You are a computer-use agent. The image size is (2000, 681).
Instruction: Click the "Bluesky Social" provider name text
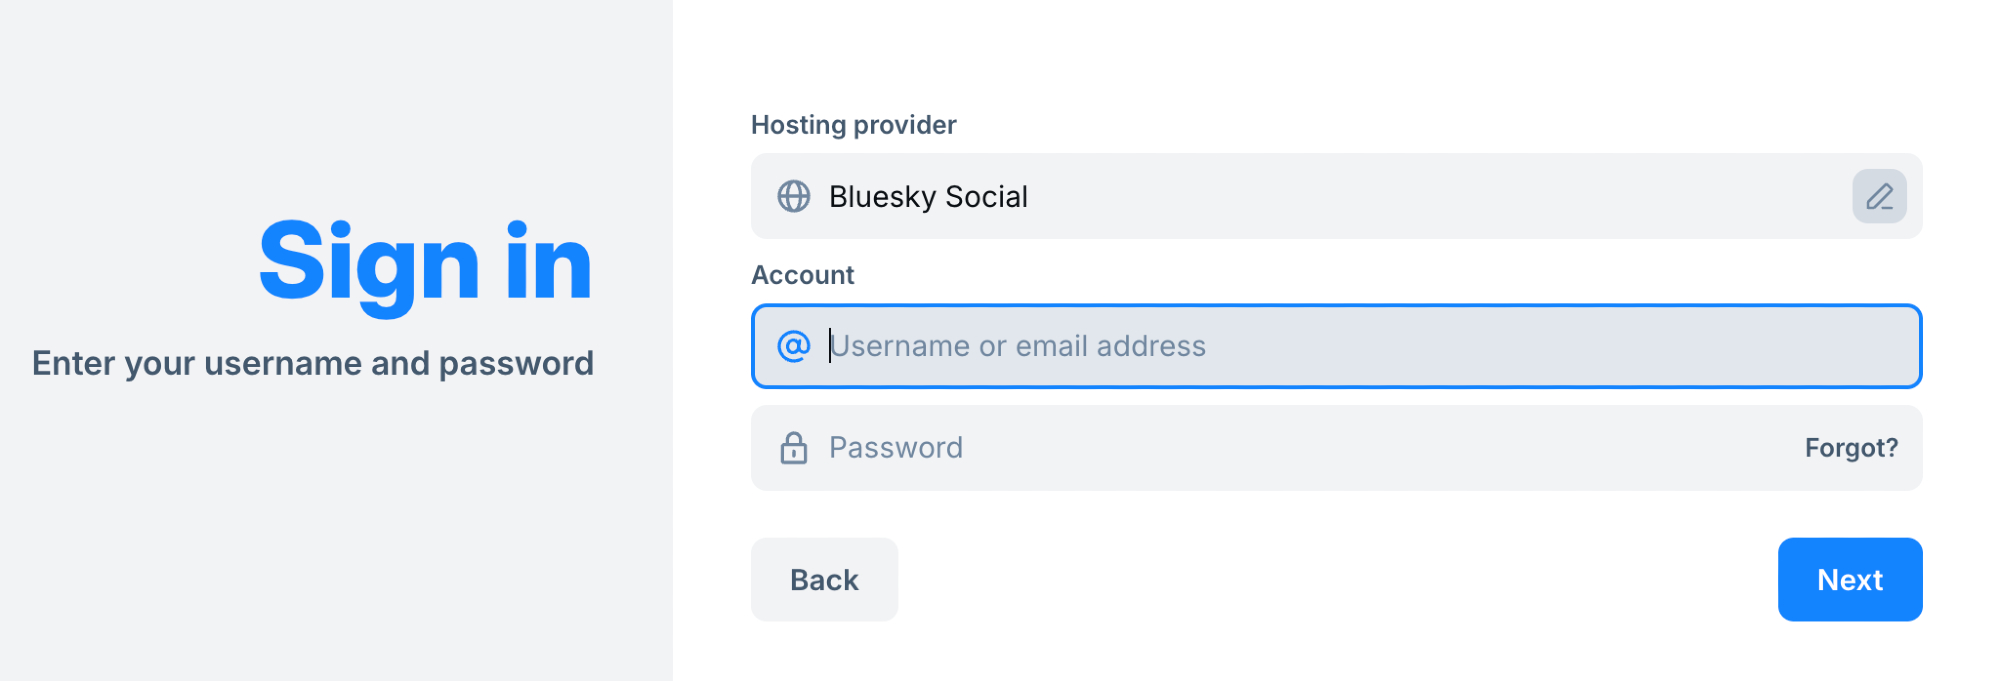(928, 197)
